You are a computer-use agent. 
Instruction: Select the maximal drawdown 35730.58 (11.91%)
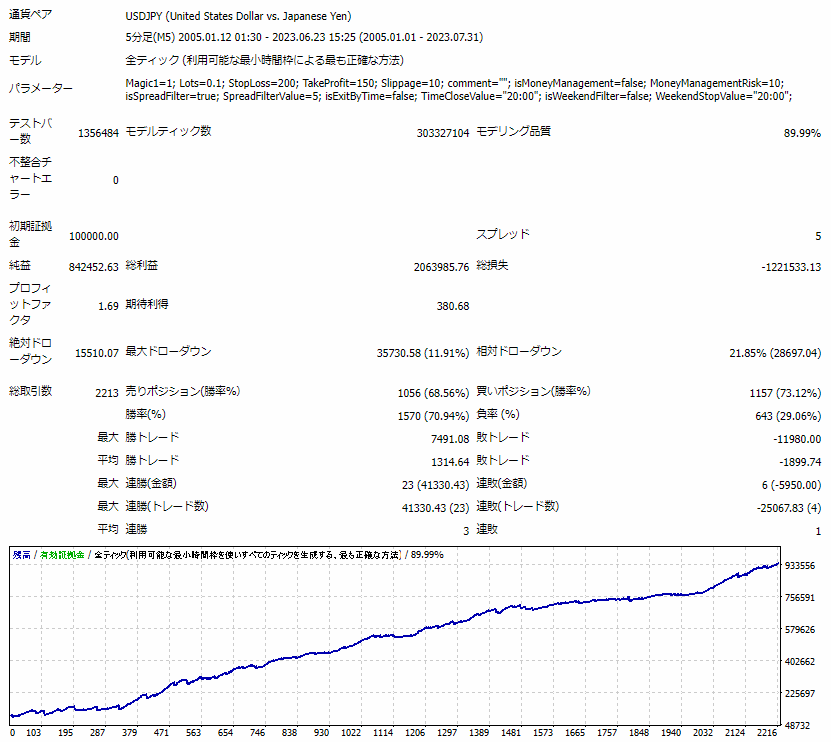[423, 353]
